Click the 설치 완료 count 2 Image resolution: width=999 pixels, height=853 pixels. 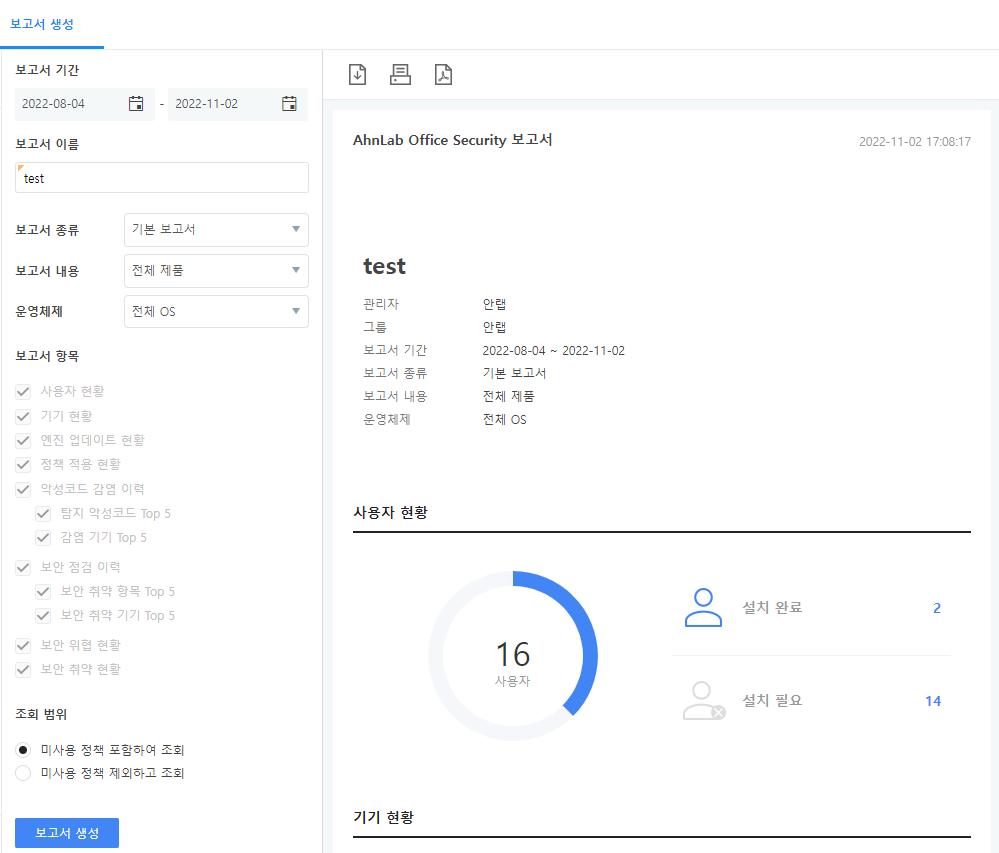937,608
